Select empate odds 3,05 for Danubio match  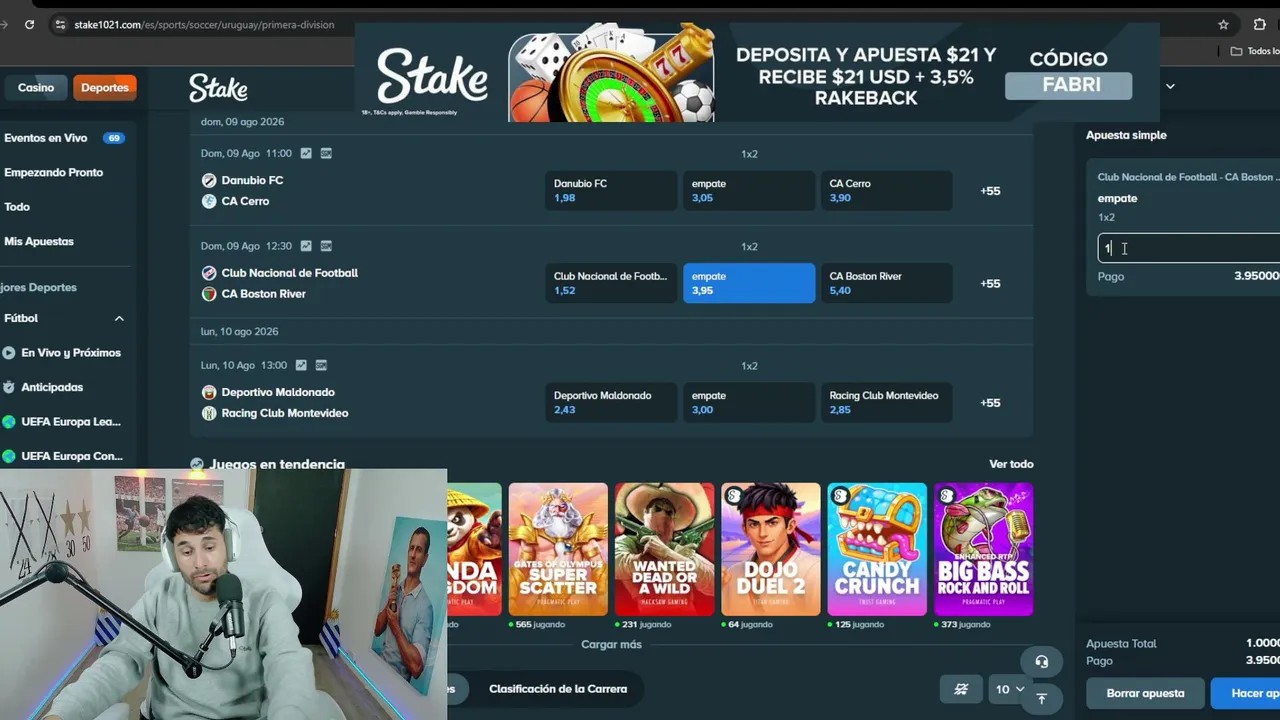click(x=749, y=191)
